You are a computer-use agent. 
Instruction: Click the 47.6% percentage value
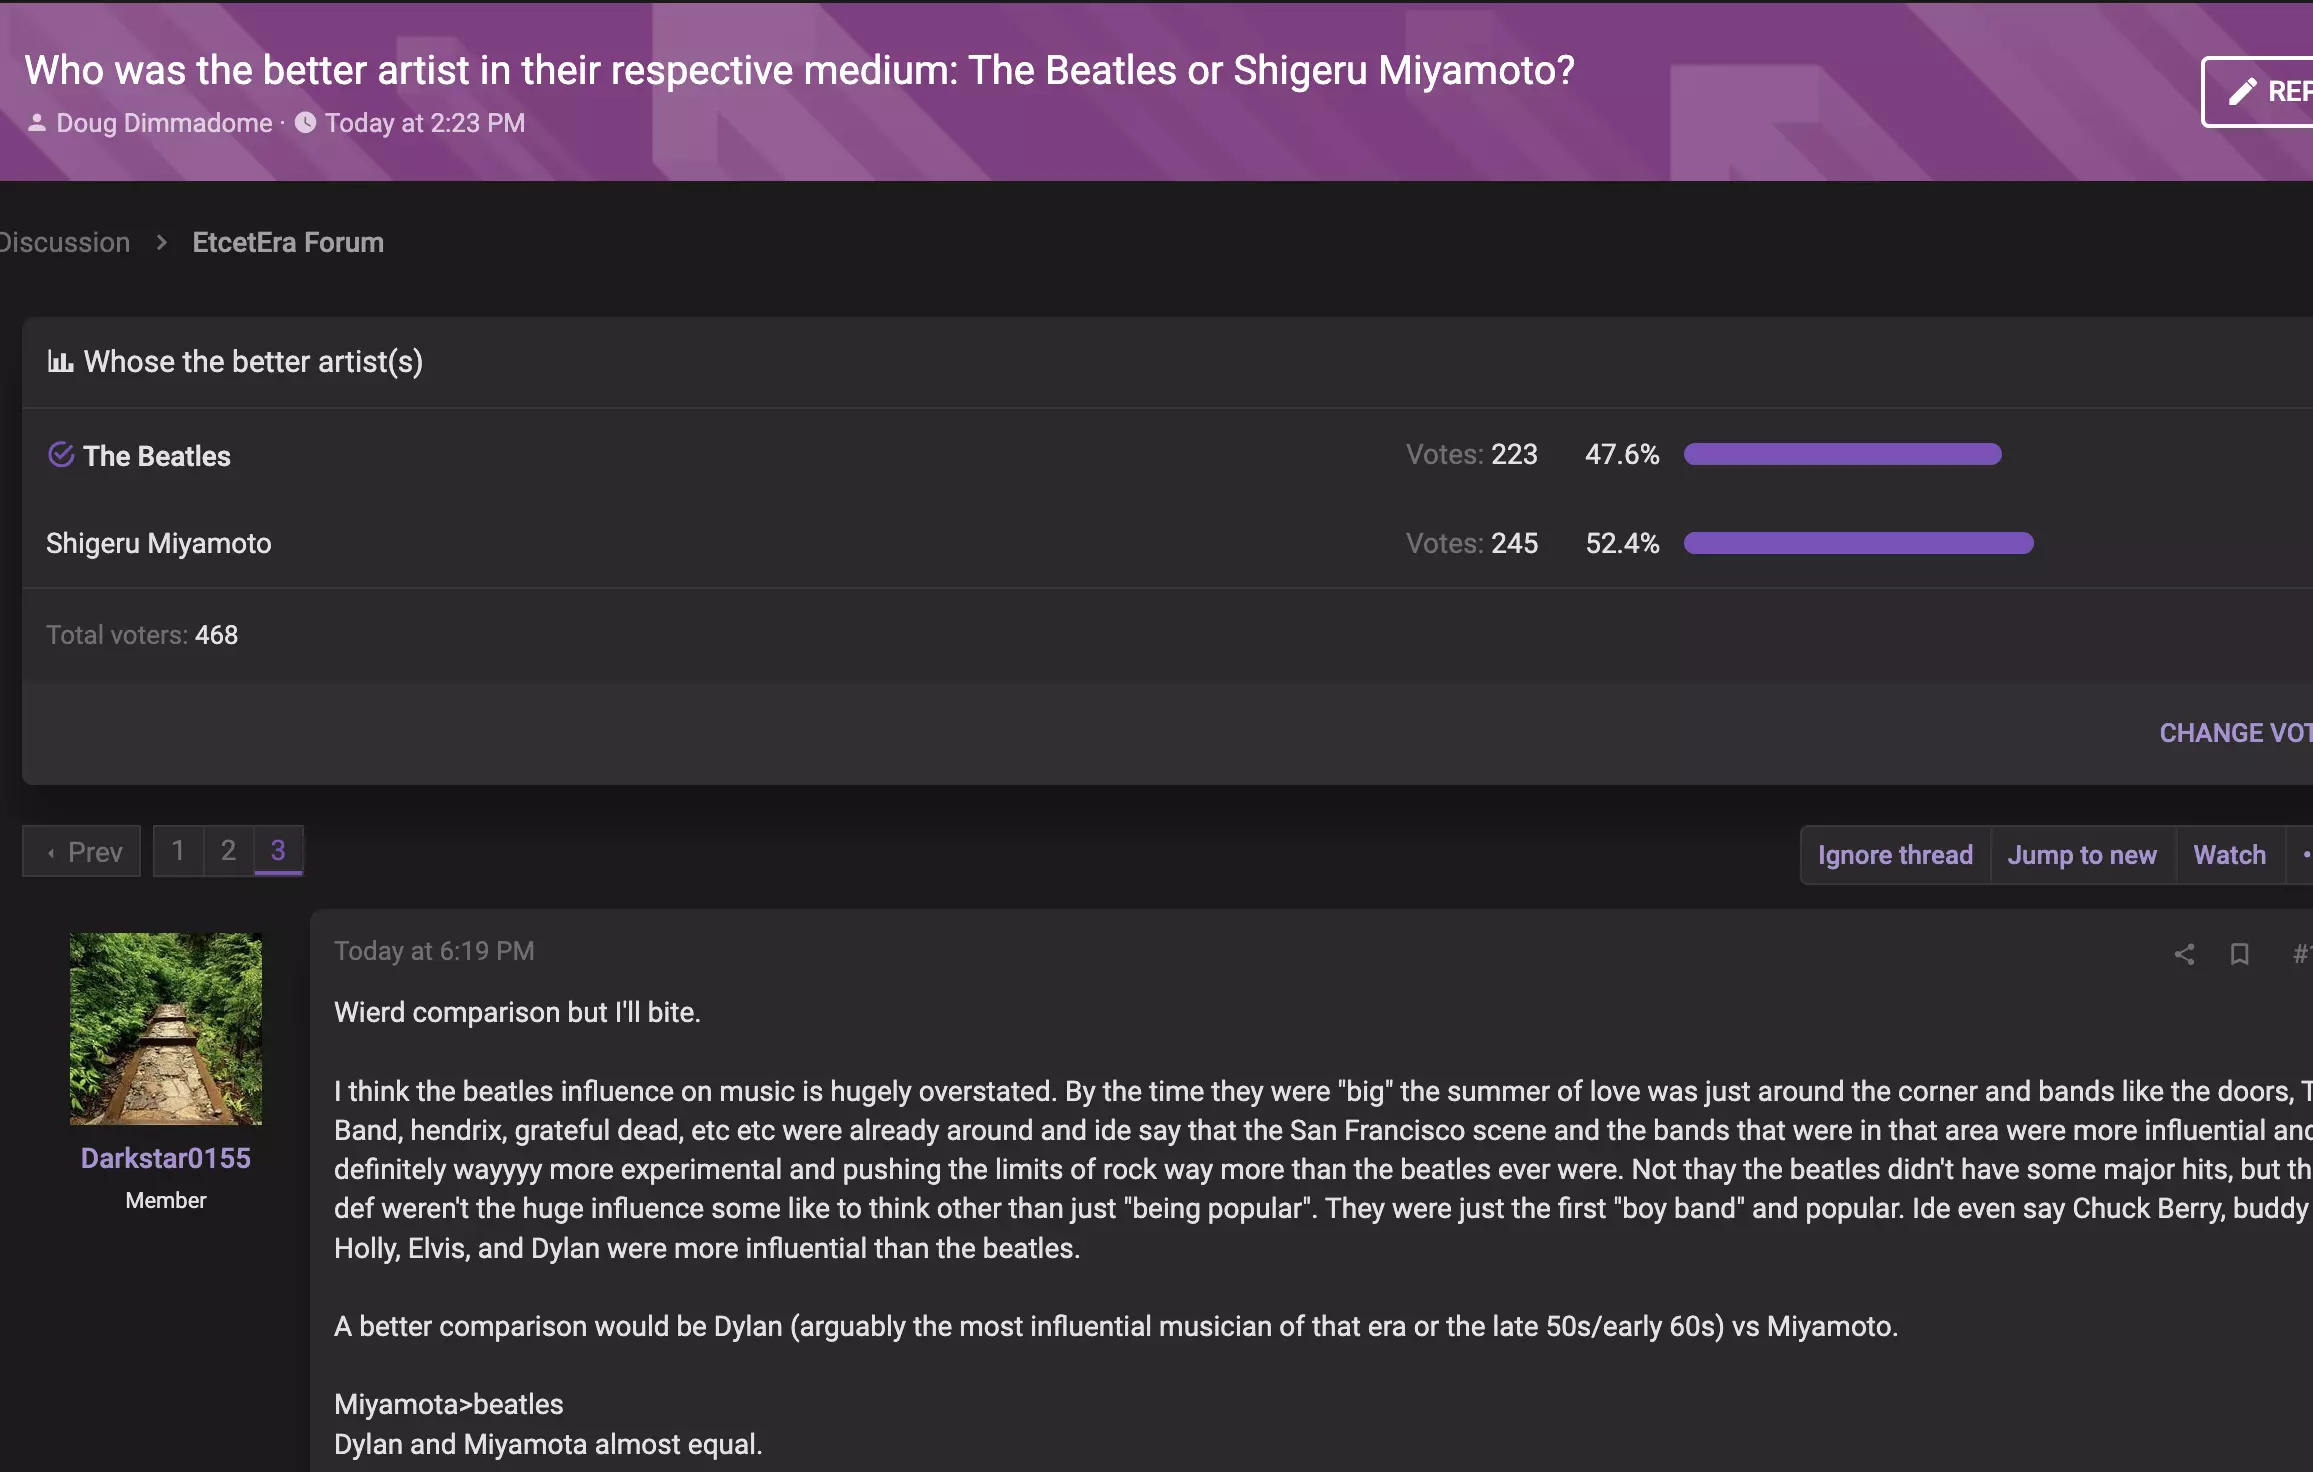coord(1622,454)
